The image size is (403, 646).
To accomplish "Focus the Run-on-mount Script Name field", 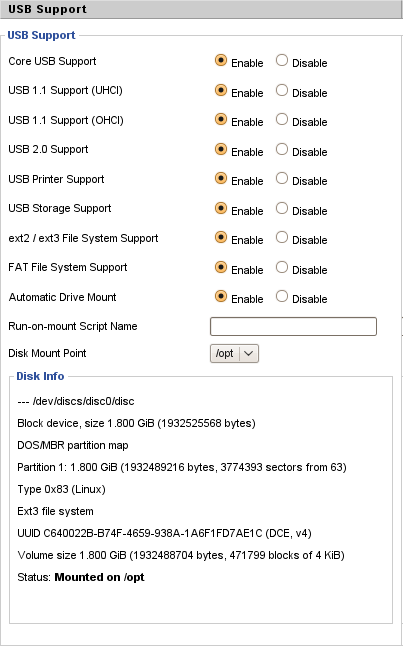I will click(x=293, y=326).
